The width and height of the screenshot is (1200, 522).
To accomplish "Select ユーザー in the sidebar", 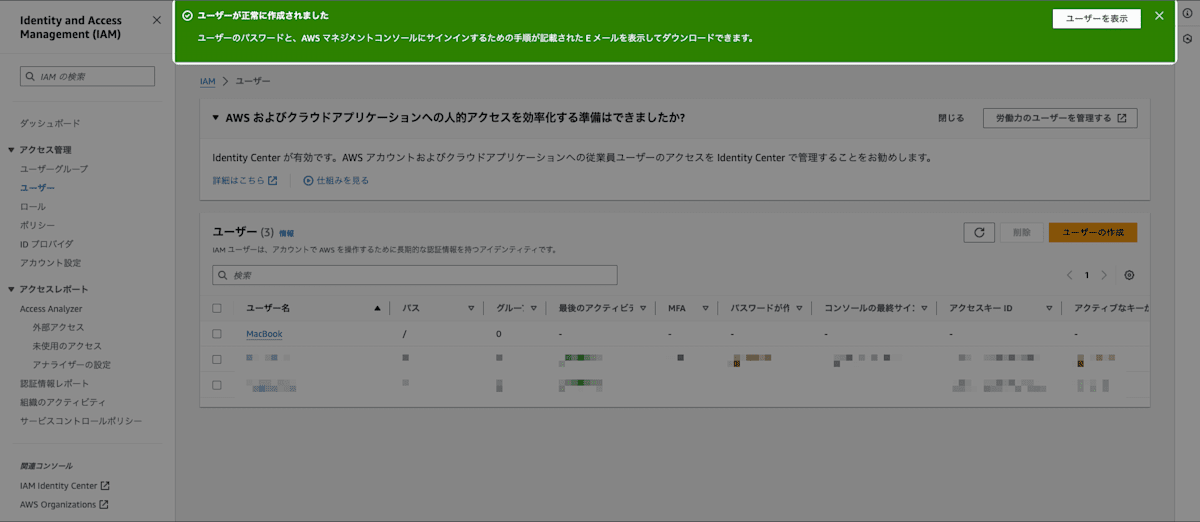I will pos(38,188).
